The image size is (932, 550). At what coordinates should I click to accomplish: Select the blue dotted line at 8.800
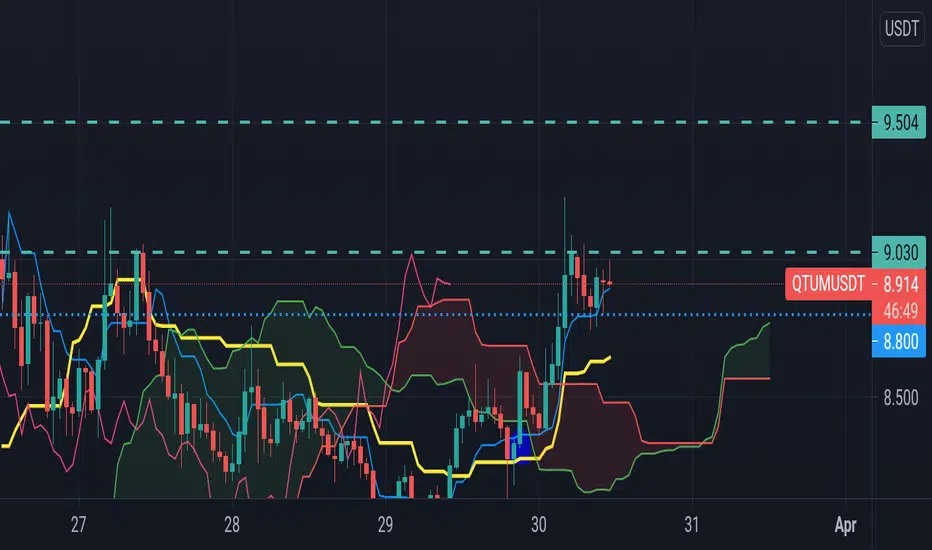[x=436, y=315]
